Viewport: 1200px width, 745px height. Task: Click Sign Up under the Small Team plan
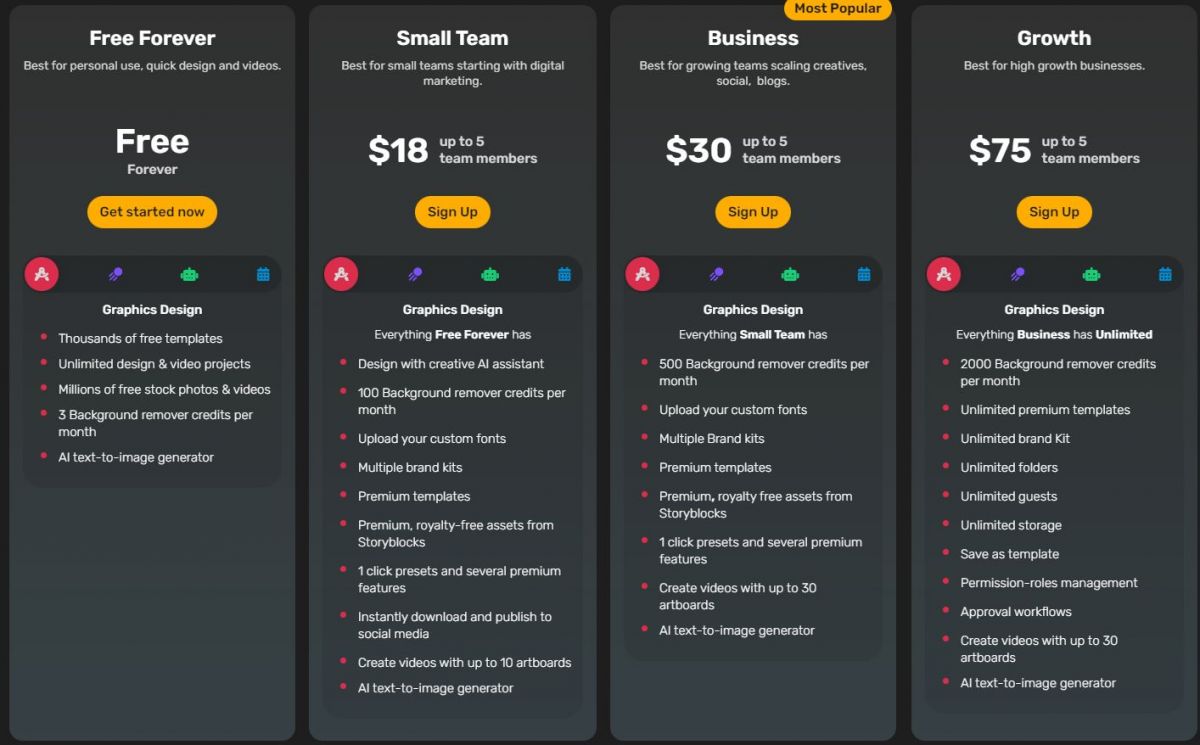click(x=452, y=211)
